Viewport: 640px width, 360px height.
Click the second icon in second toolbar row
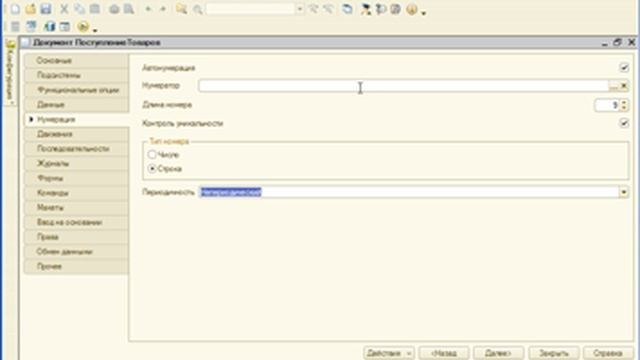coord(31,27)
